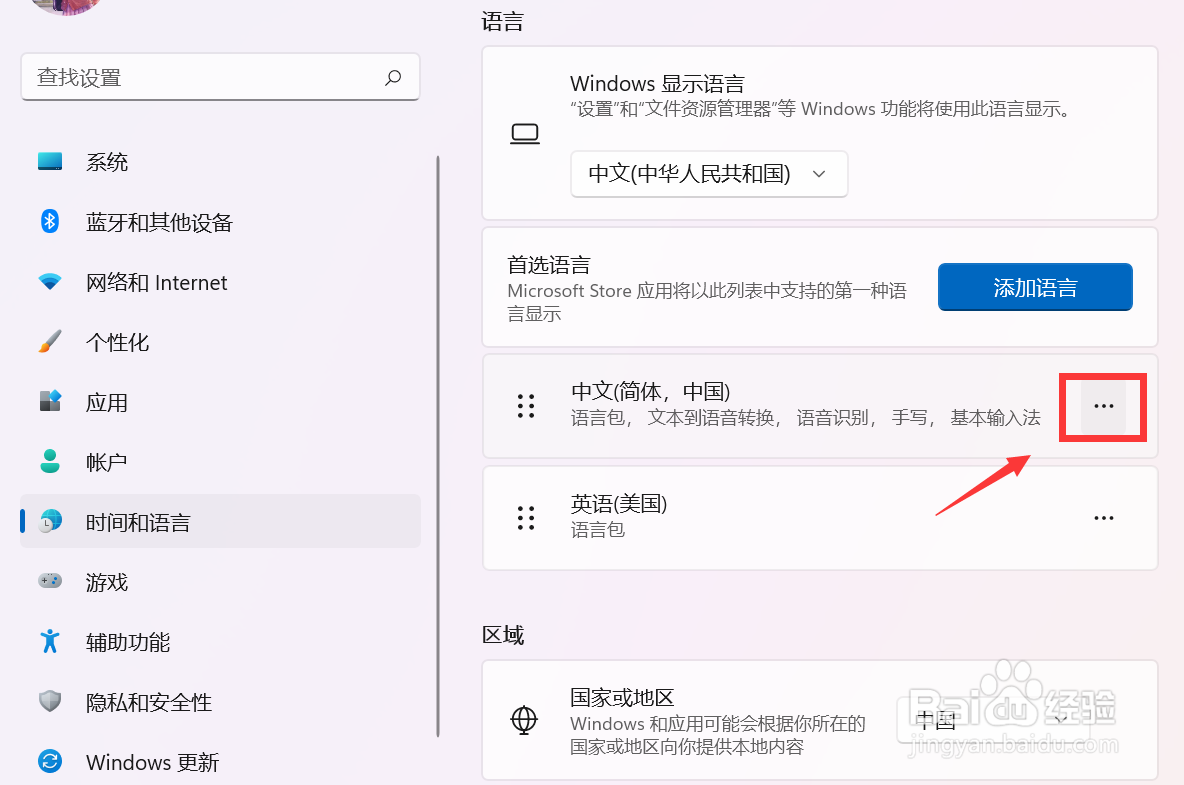Click the globe icon beside 国家或地区

coord(524,720)
